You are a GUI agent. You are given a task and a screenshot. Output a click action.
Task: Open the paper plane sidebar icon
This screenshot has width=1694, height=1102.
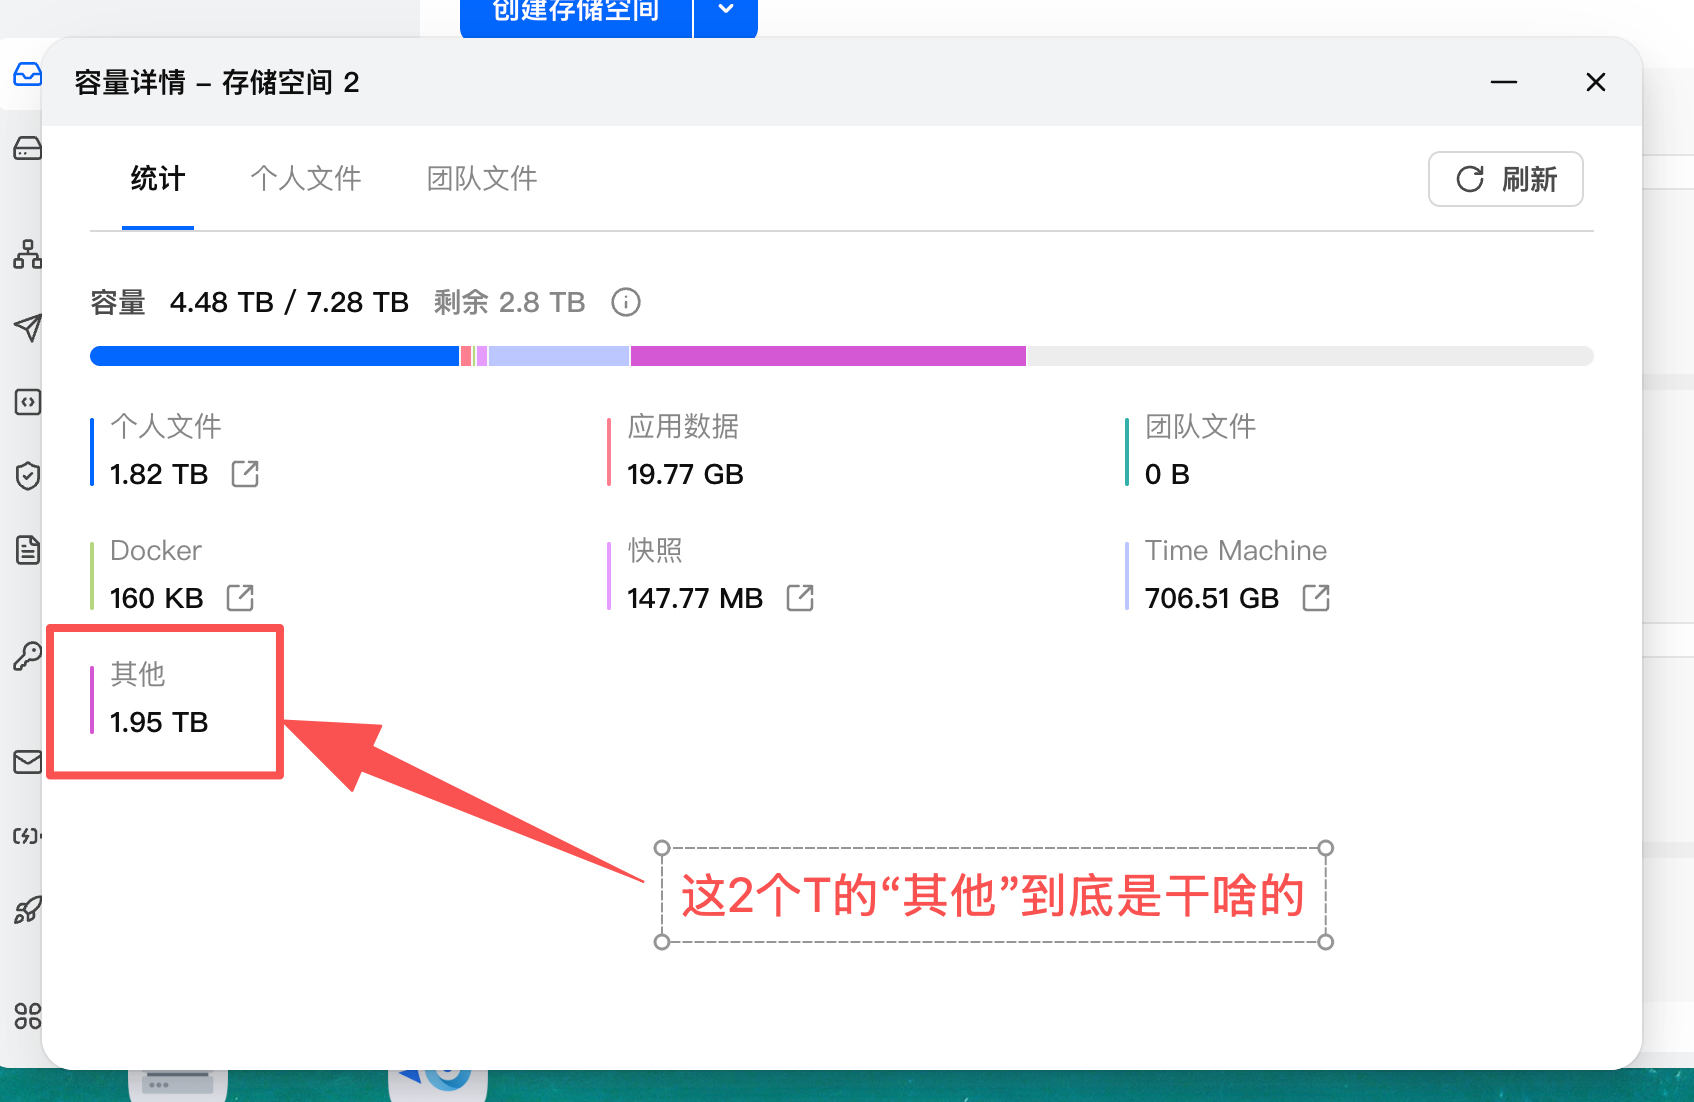click(x=27, y=327)
